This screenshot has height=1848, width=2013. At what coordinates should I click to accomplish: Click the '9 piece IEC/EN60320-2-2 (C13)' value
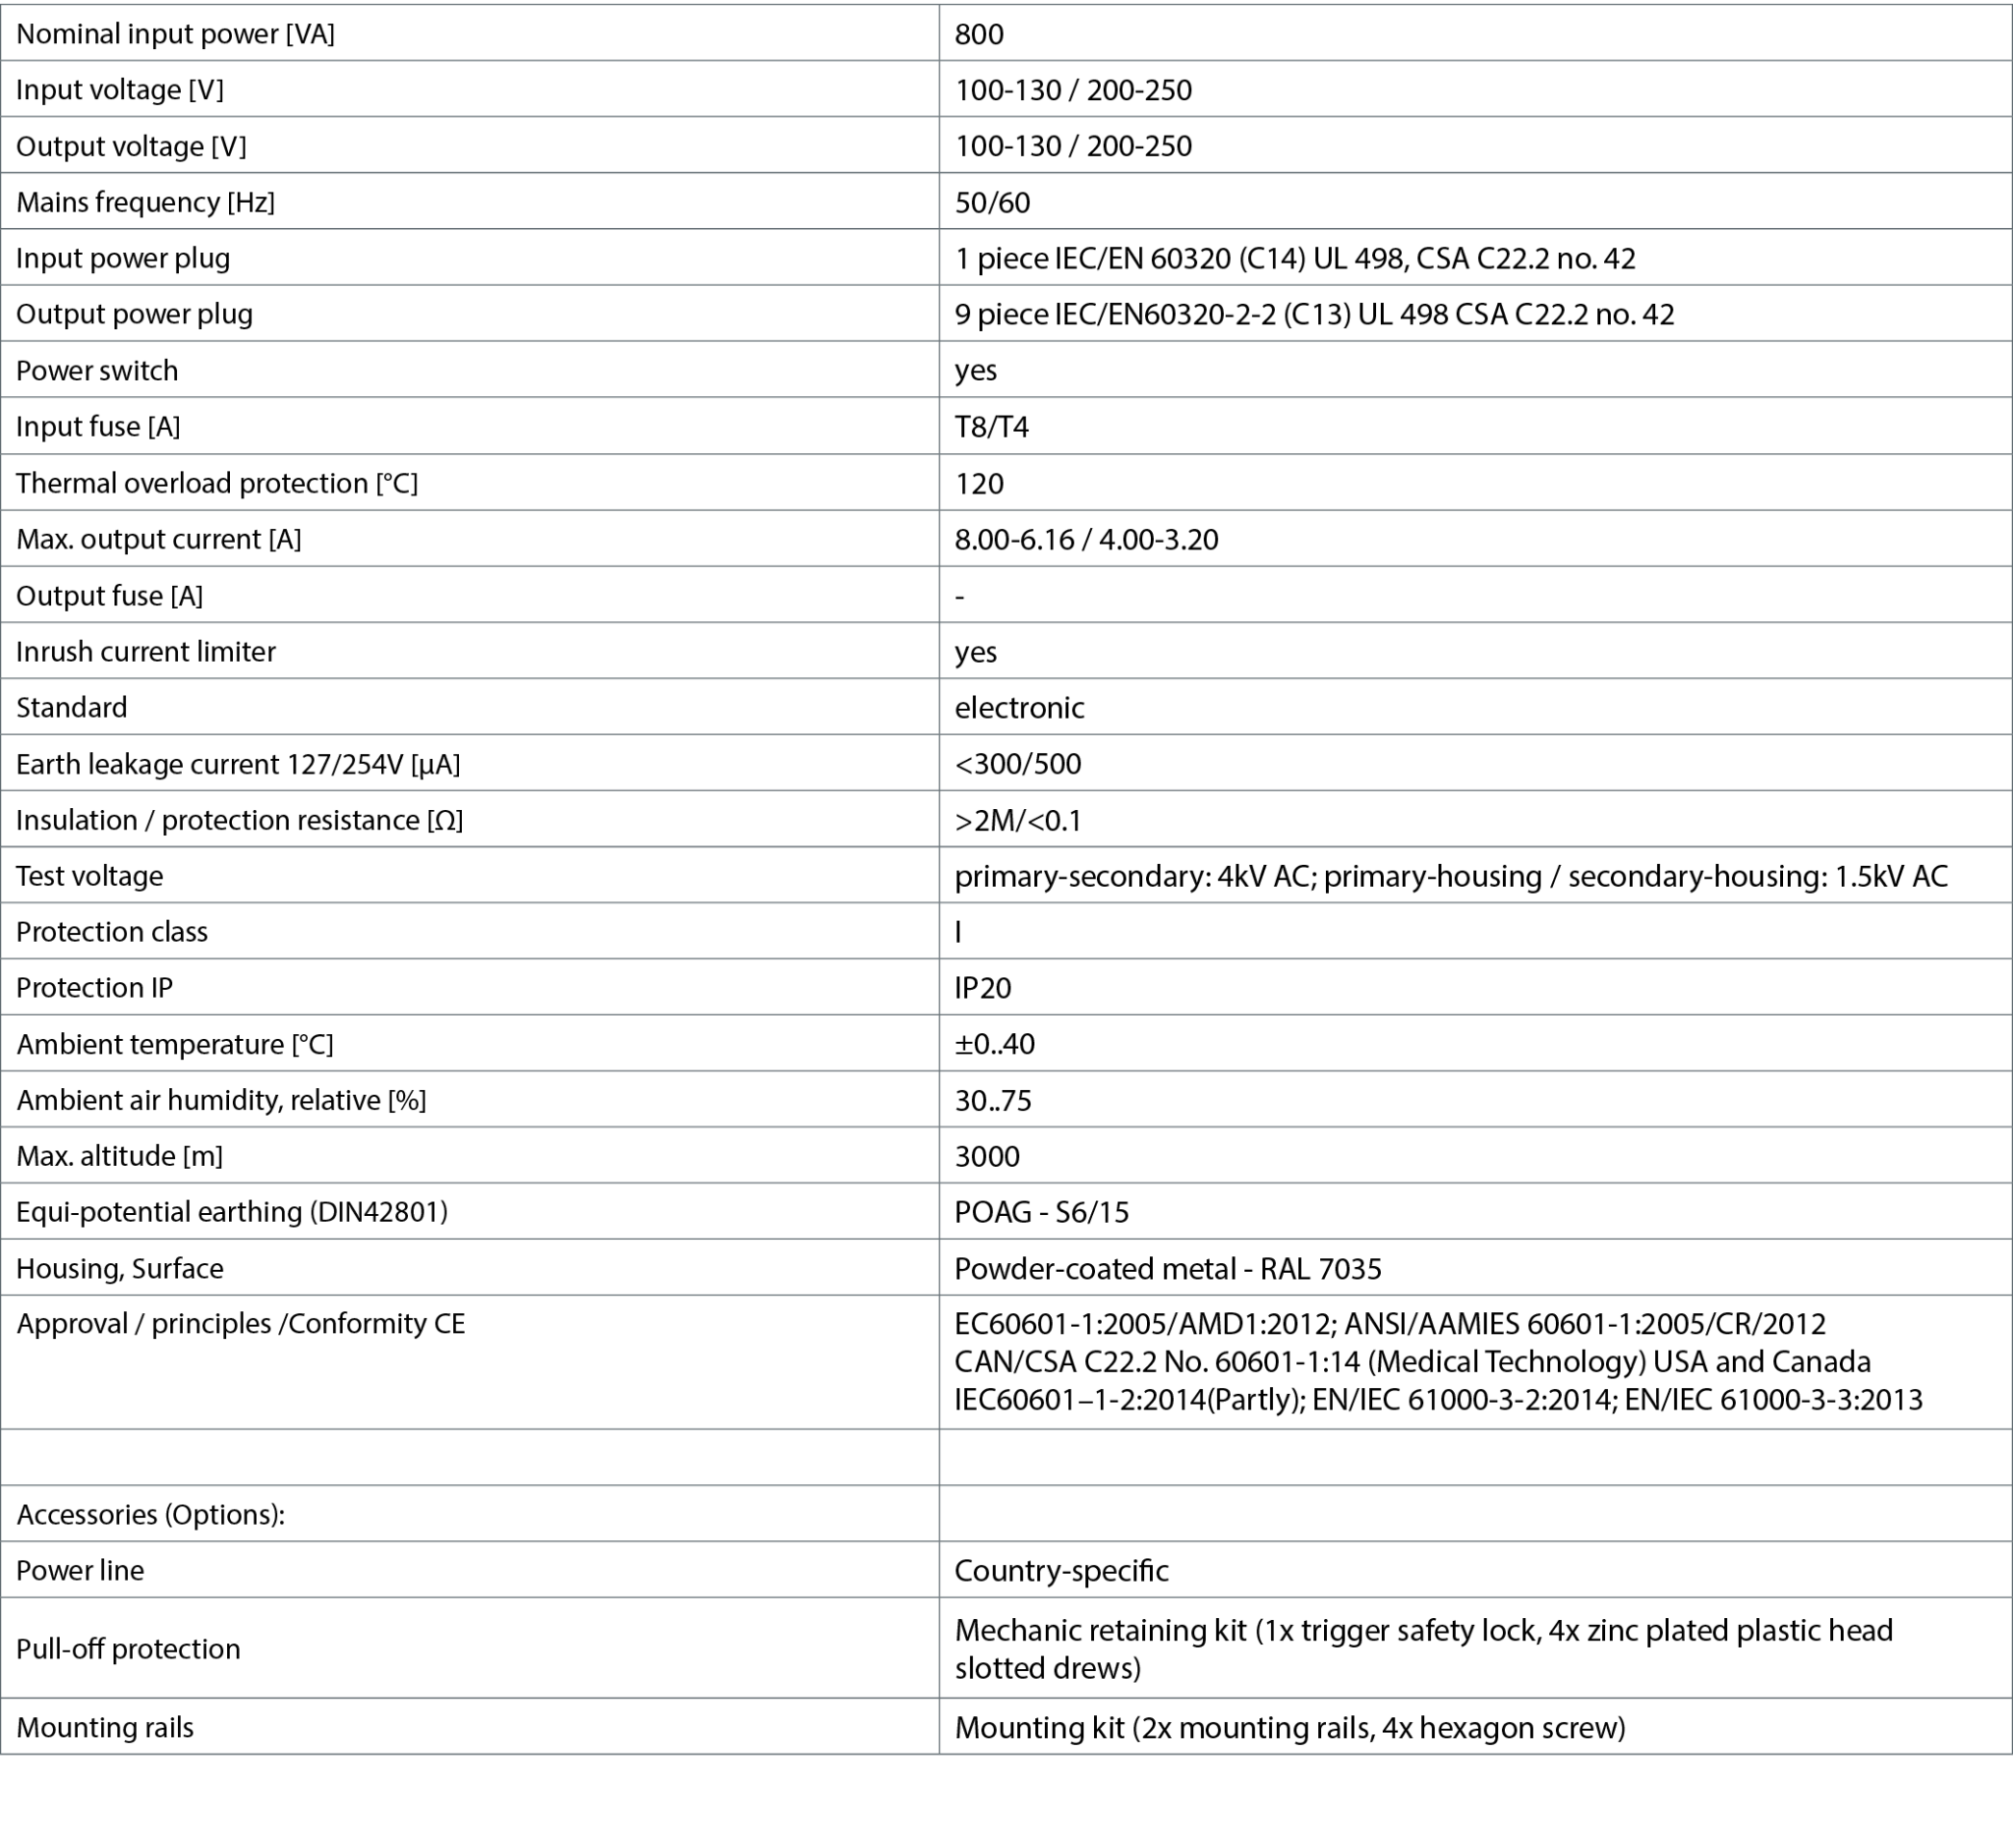1314,314
